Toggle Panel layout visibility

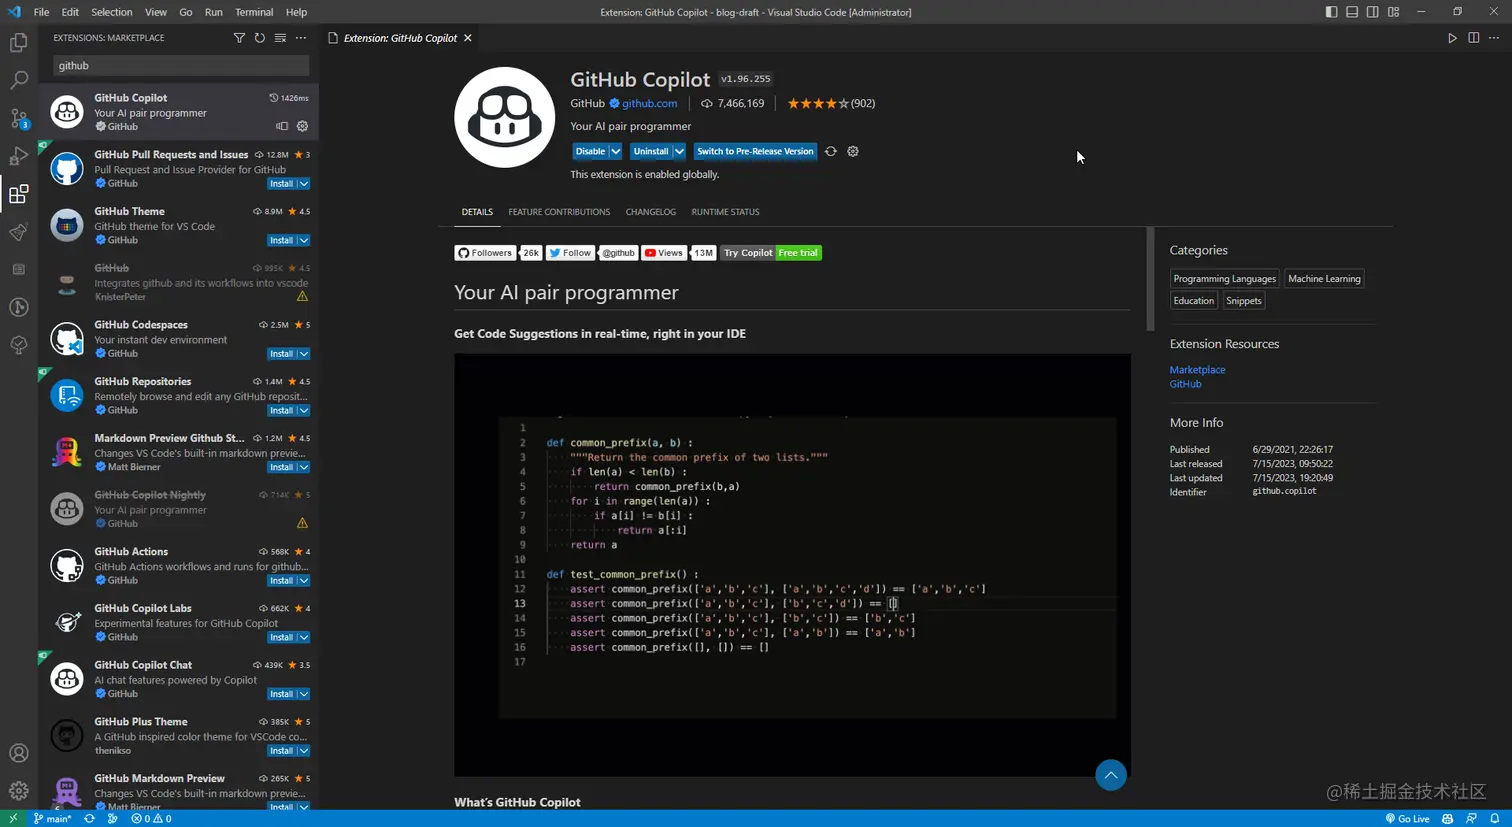point(1352,12)
